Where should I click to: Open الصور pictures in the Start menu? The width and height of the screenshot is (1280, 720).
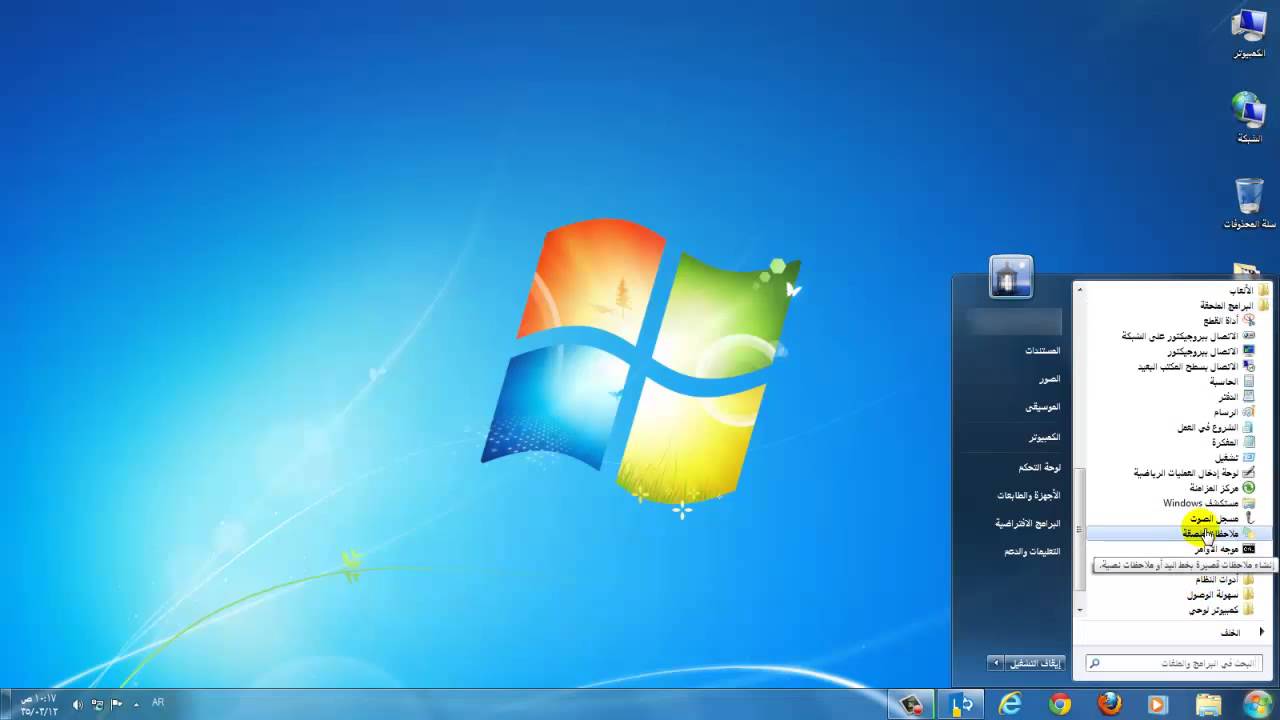pos(1049,379)
